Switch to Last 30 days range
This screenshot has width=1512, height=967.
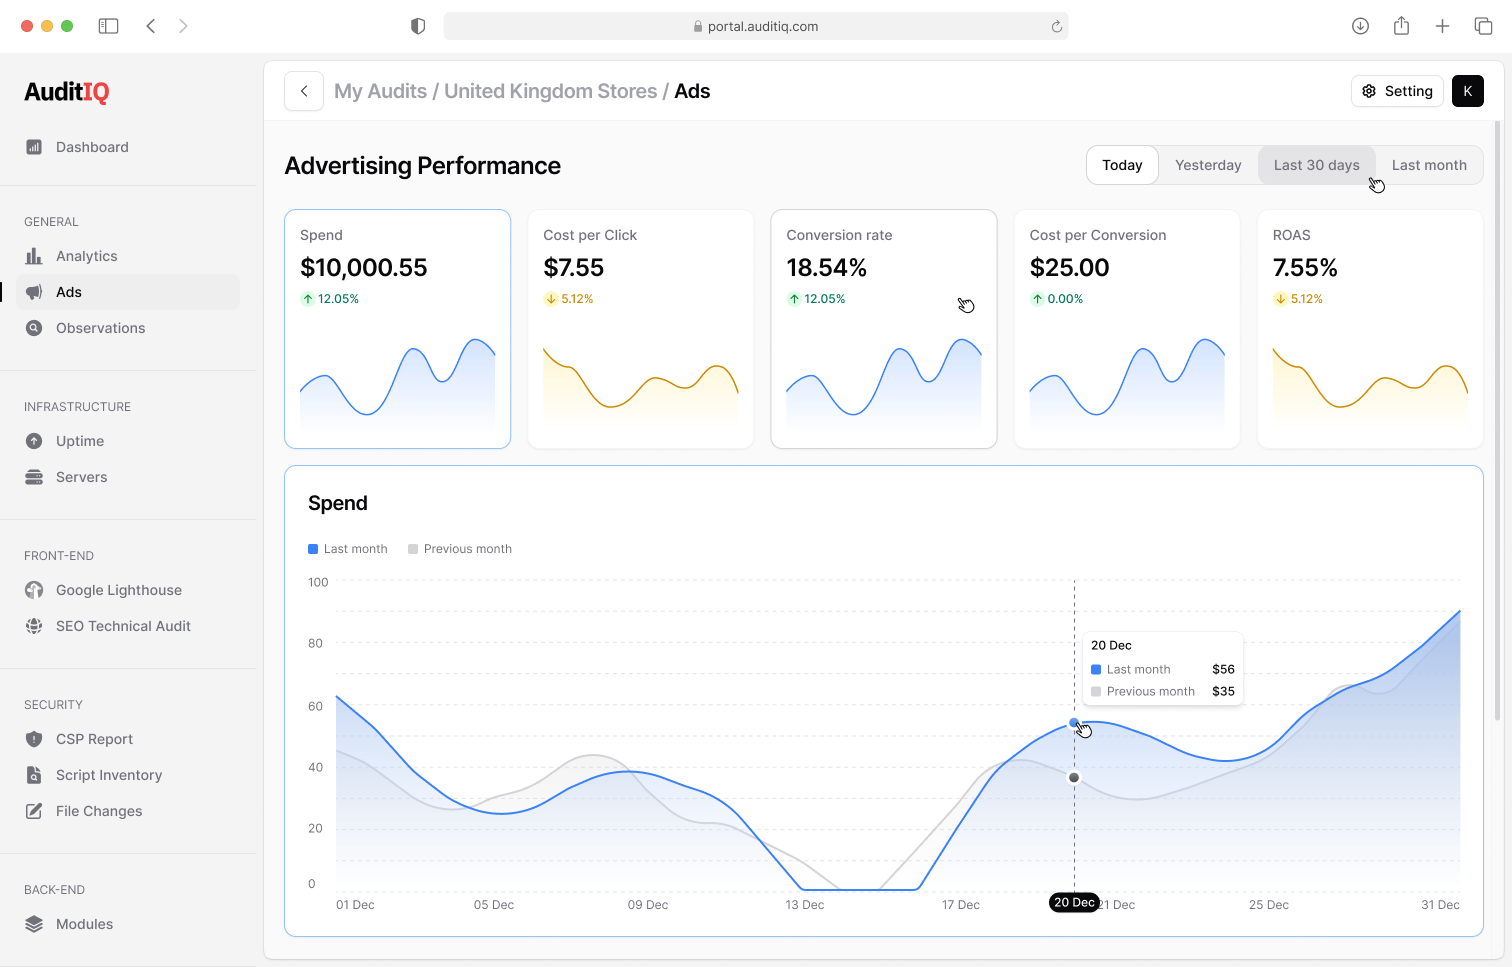pos(1316,165)
